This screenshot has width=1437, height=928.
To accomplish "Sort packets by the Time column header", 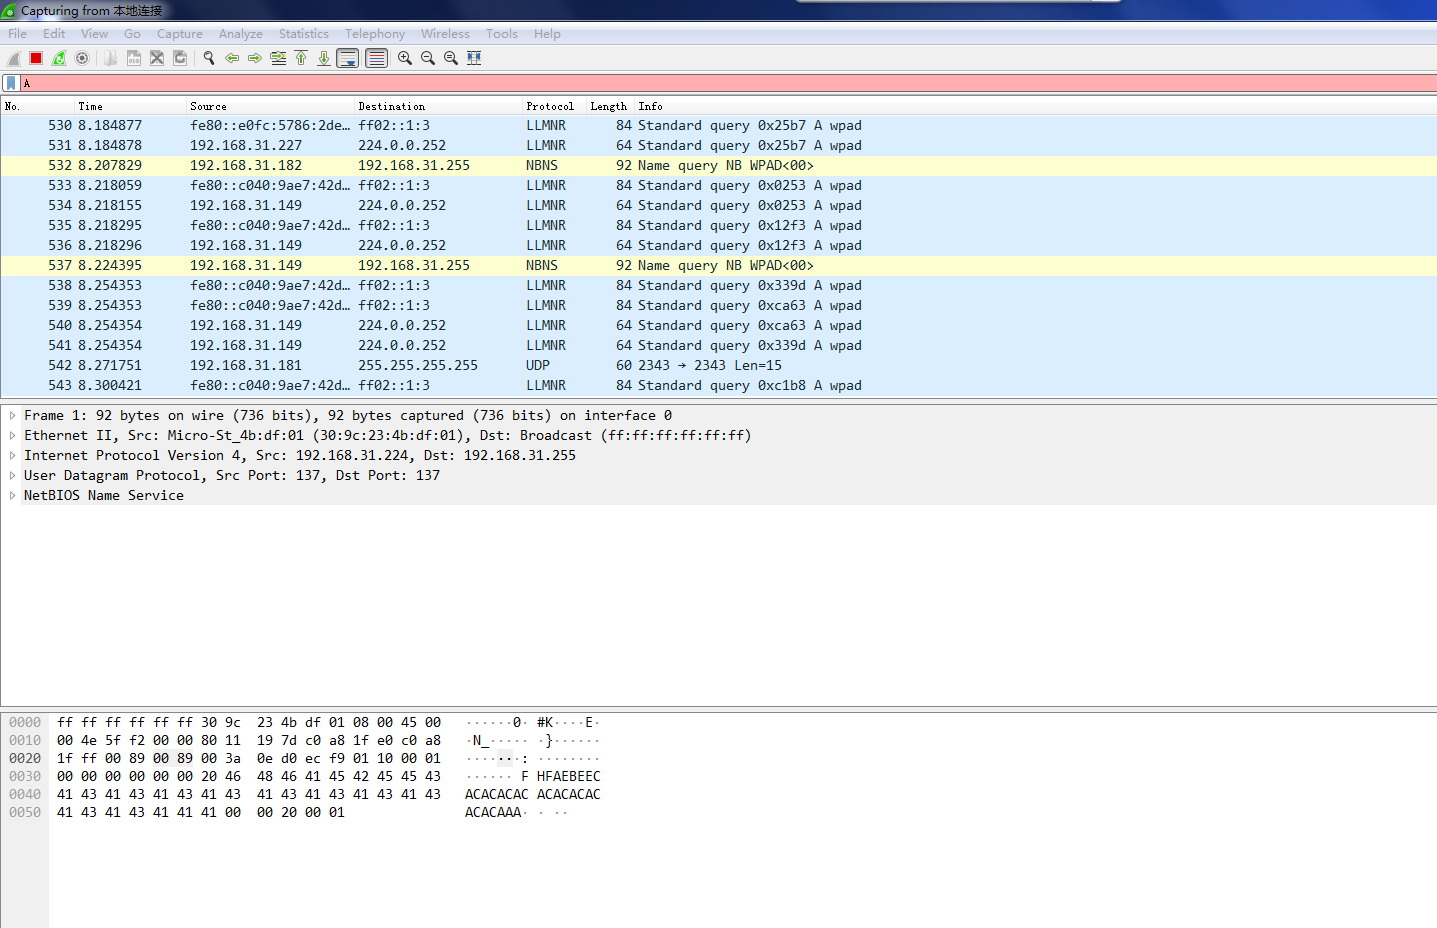I will [x=130, y=106].
